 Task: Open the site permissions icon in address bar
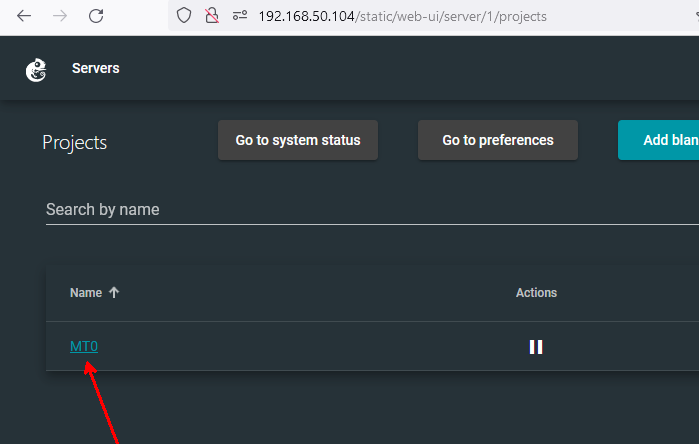pos(239,16)
